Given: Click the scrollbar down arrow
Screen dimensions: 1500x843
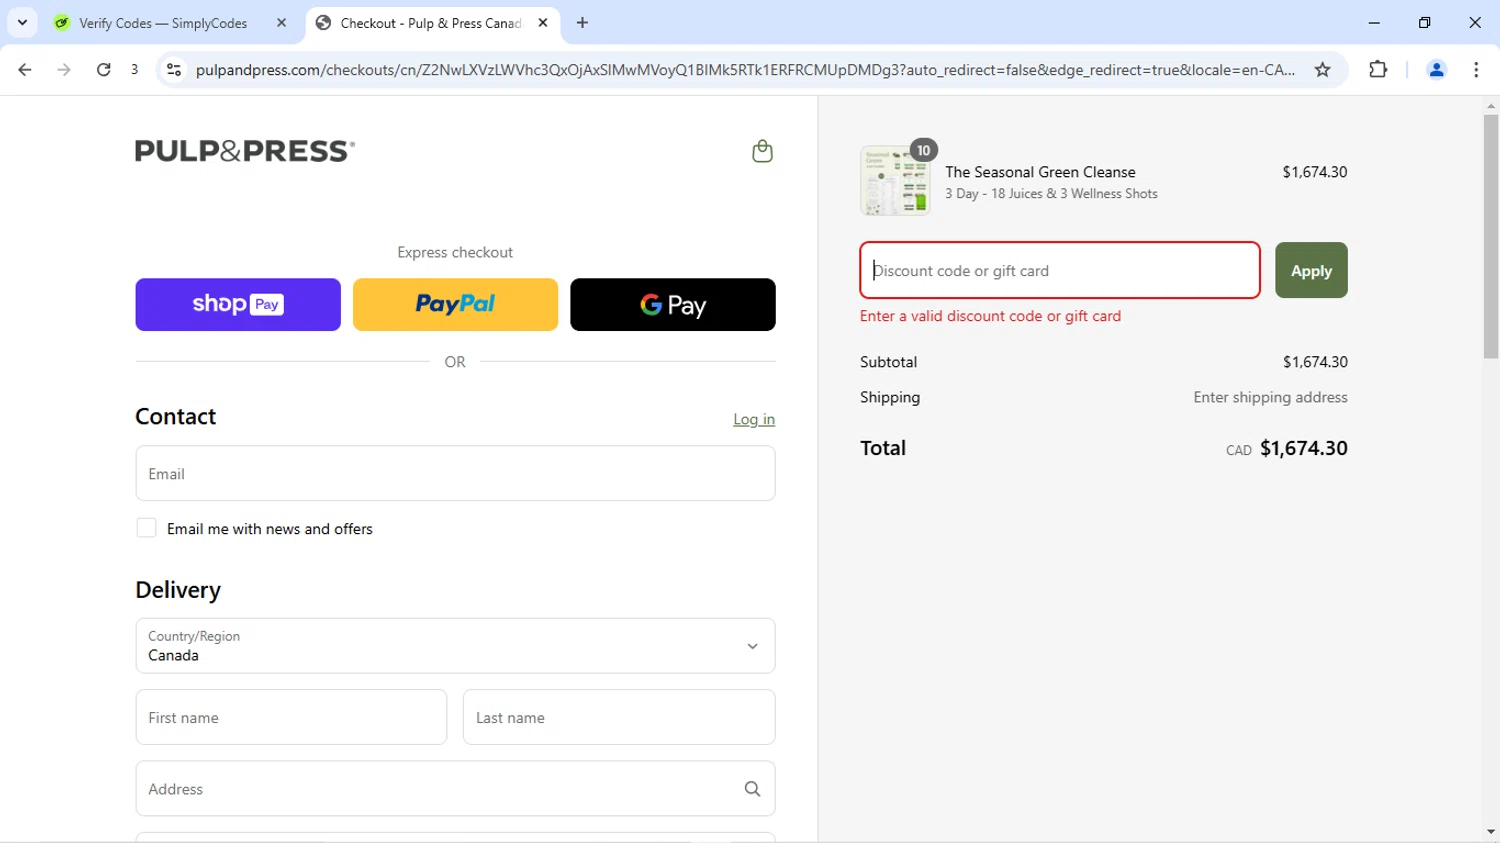Looking at the screenshot, I should click(x=1491, y=832).
